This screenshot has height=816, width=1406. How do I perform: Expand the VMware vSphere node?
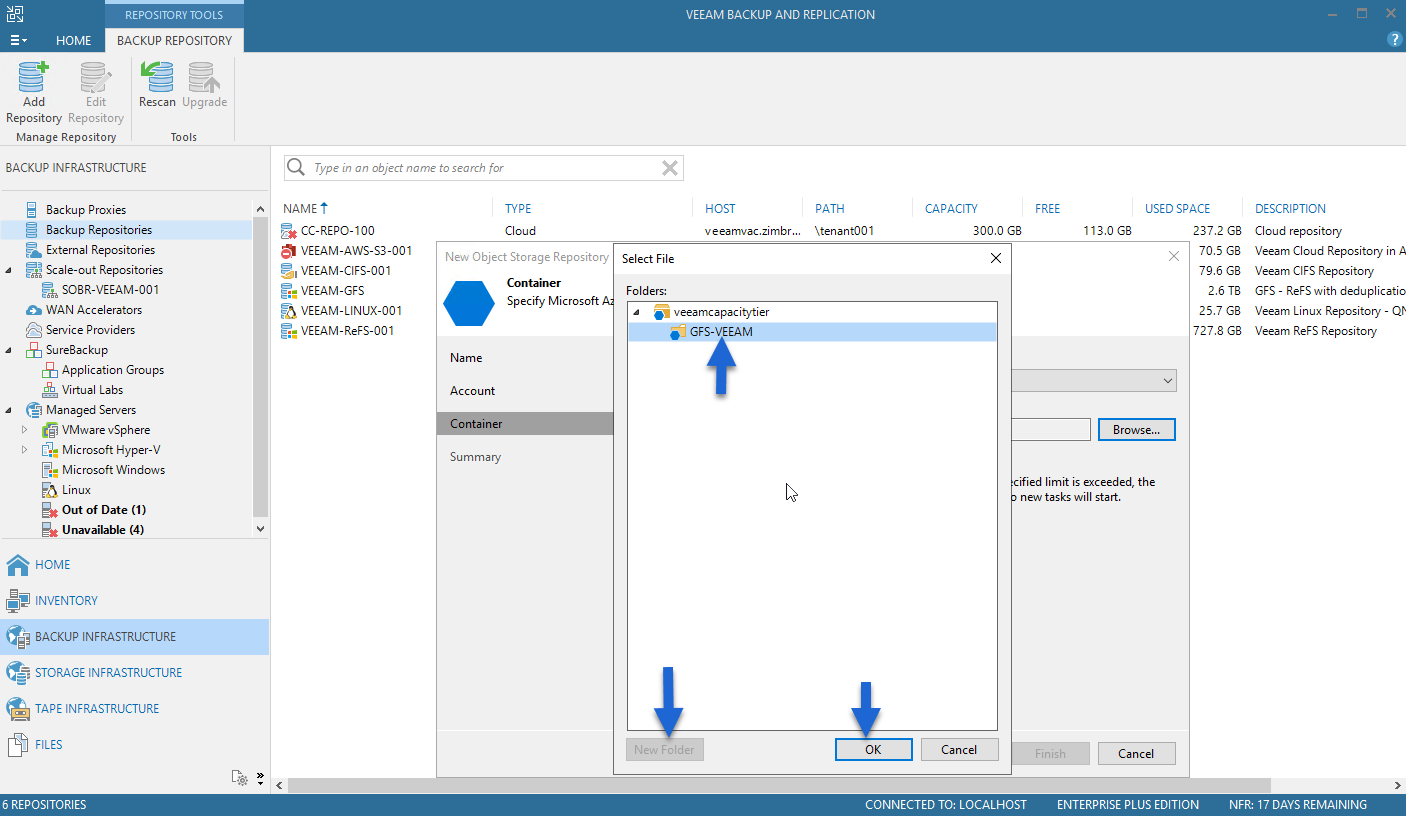click(25, 430)
